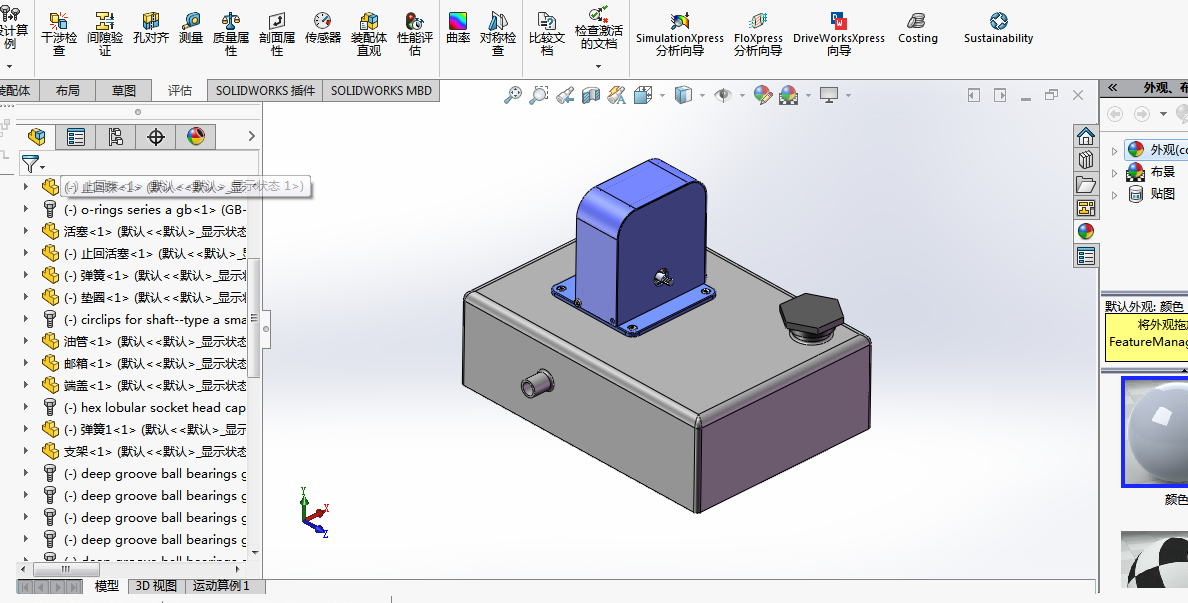This screenshot has width=1188, height=603.
Task: Show more manager tabs chevron arrow
Action: click(252, 136)
